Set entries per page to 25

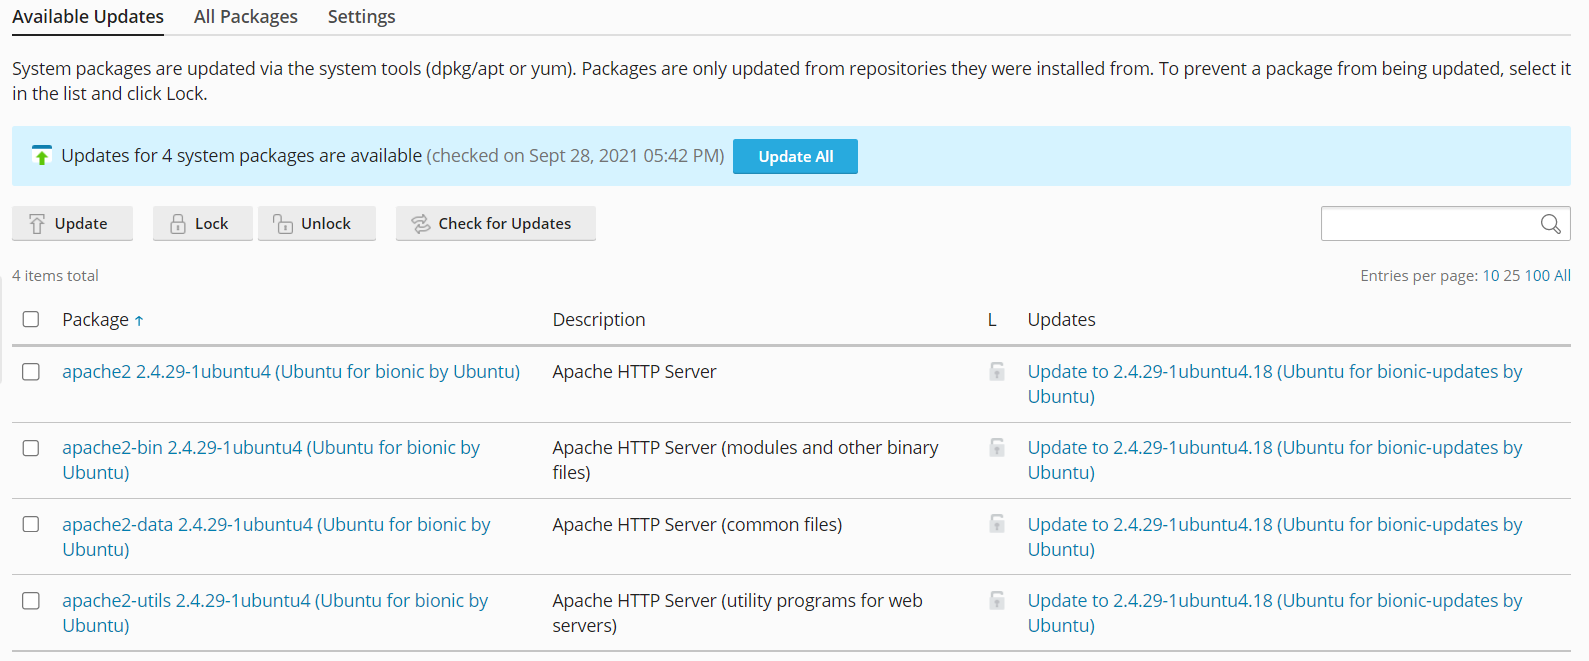coord(1511,276)
